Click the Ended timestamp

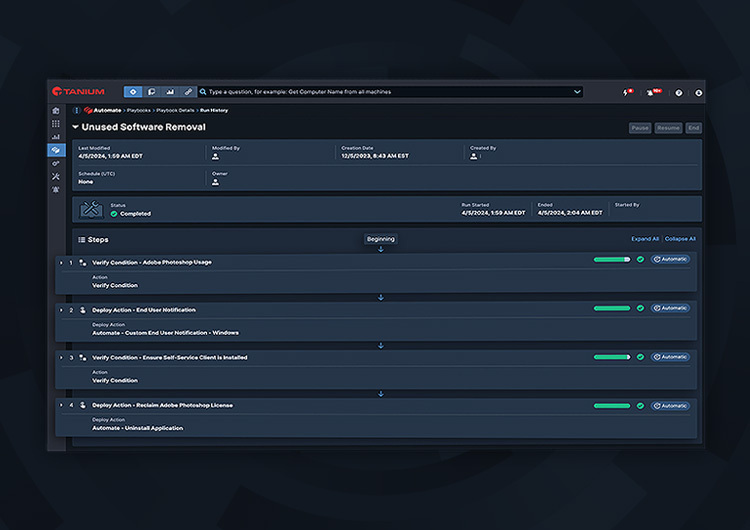570,213
